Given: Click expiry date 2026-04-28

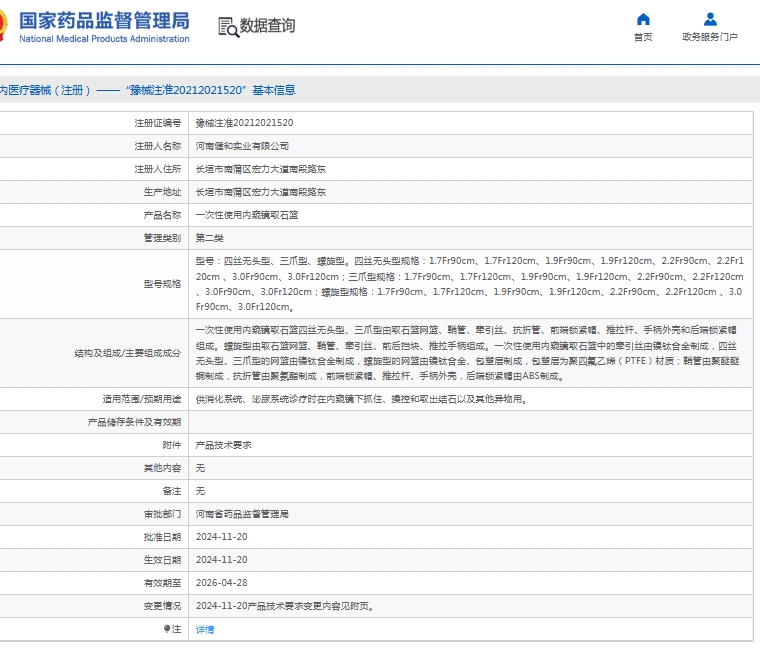Looking at the screenshot, I should point(222,583).
